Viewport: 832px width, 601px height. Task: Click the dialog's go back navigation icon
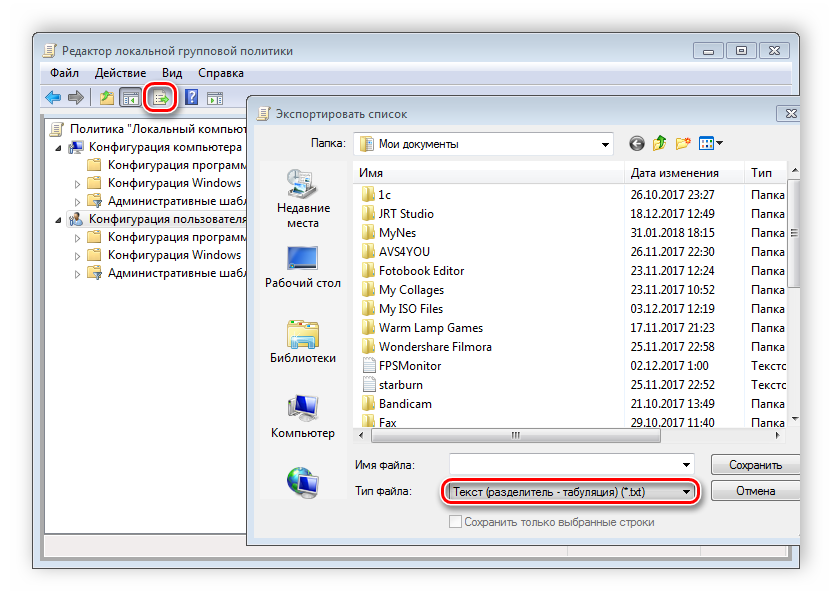pos(637,144)
